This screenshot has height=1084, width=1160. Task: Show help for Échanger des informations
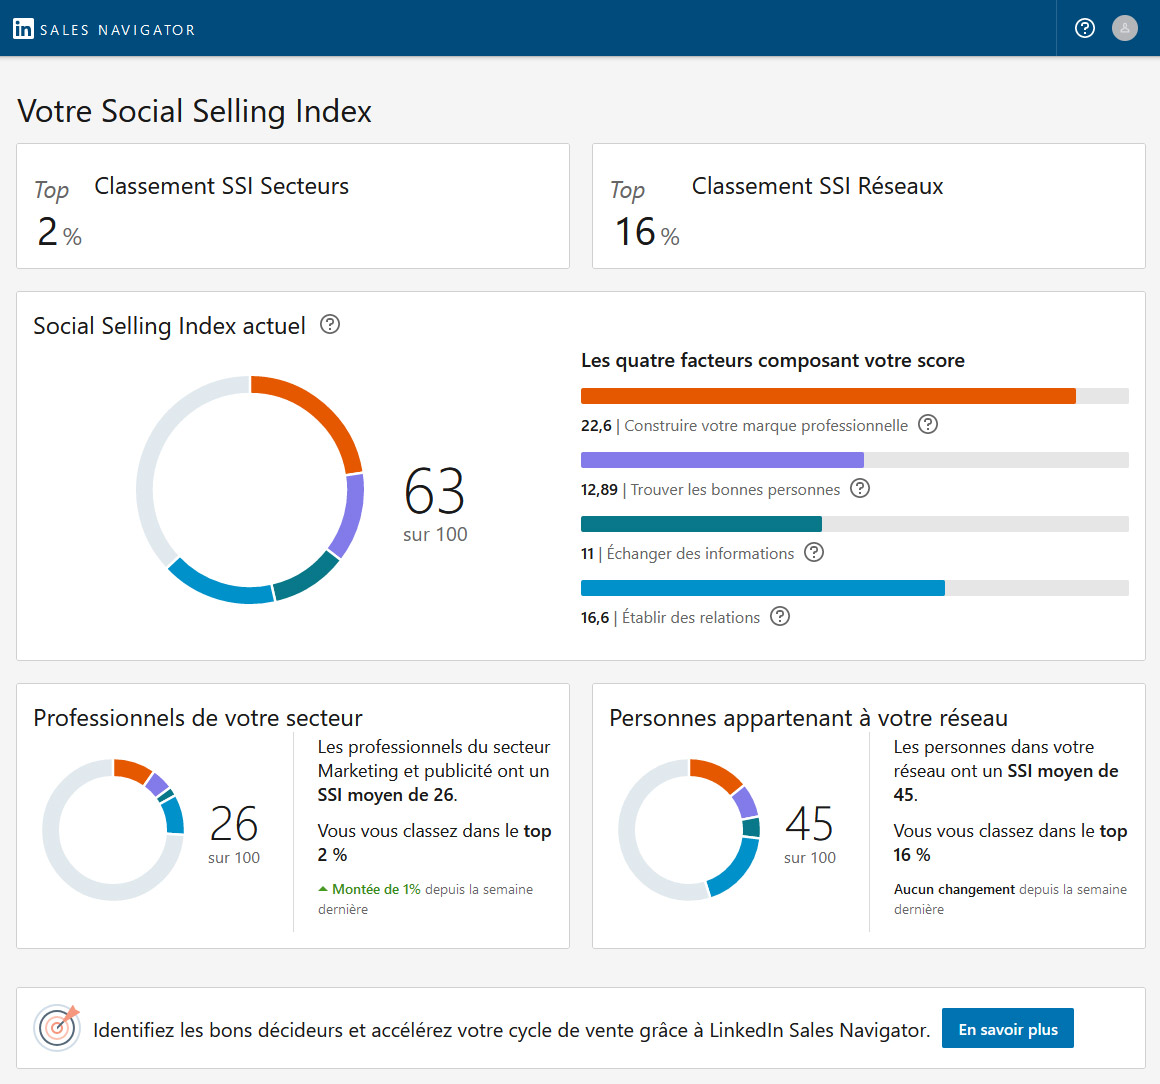pos(814,552)
